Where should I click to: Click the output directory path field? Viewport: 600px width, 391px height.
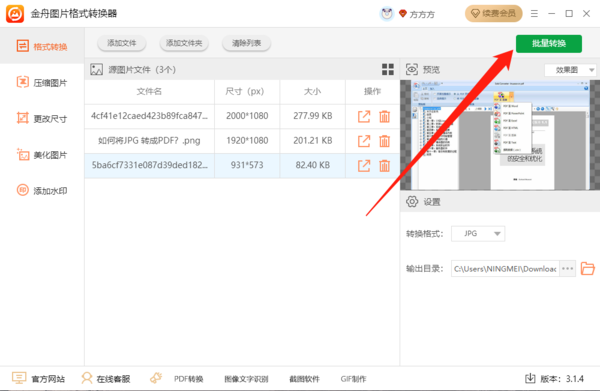pyautogui.click(x=505, y=269)
